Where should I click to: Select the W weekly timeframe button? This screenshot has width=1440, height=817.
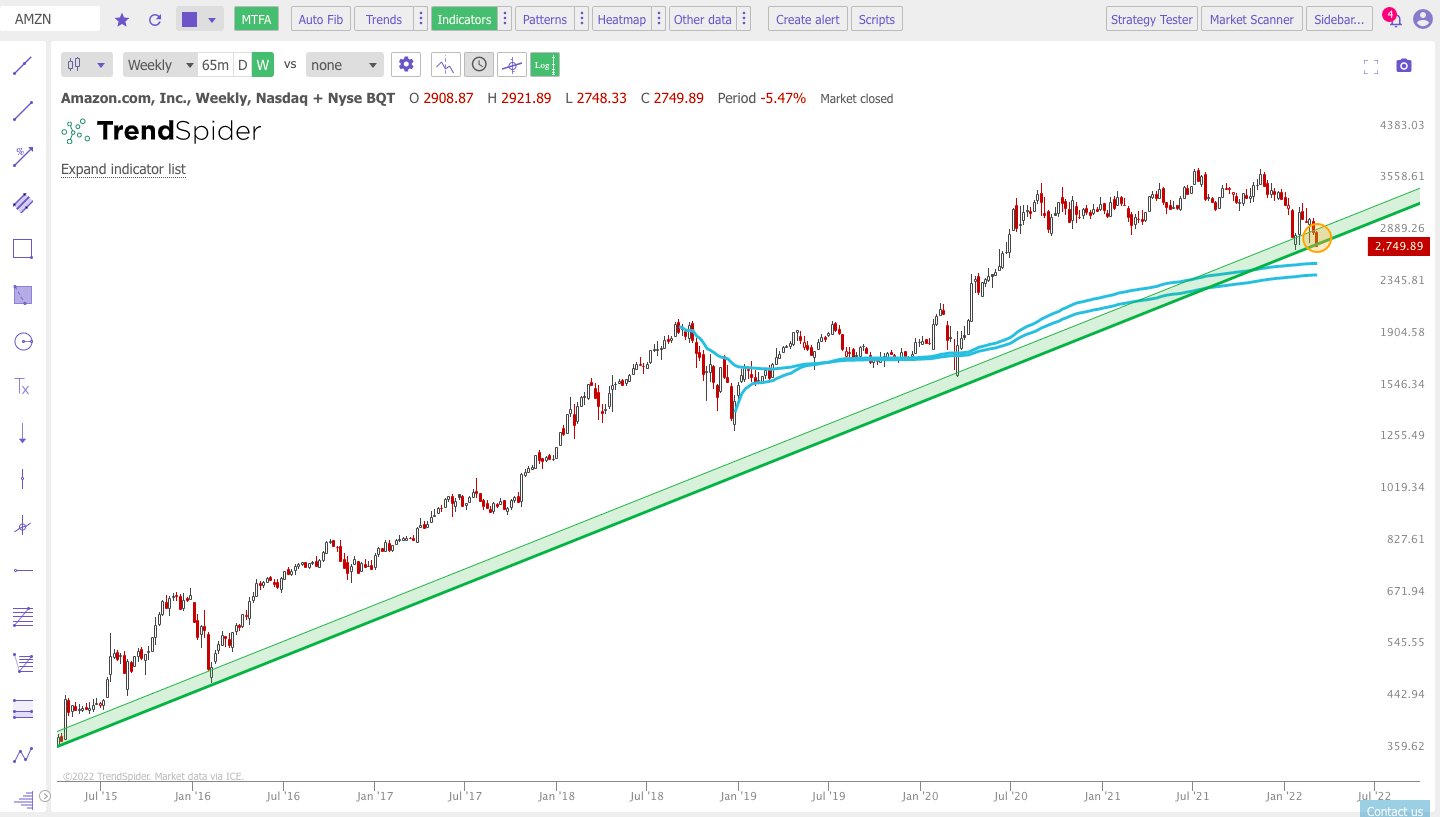[262, 65]
